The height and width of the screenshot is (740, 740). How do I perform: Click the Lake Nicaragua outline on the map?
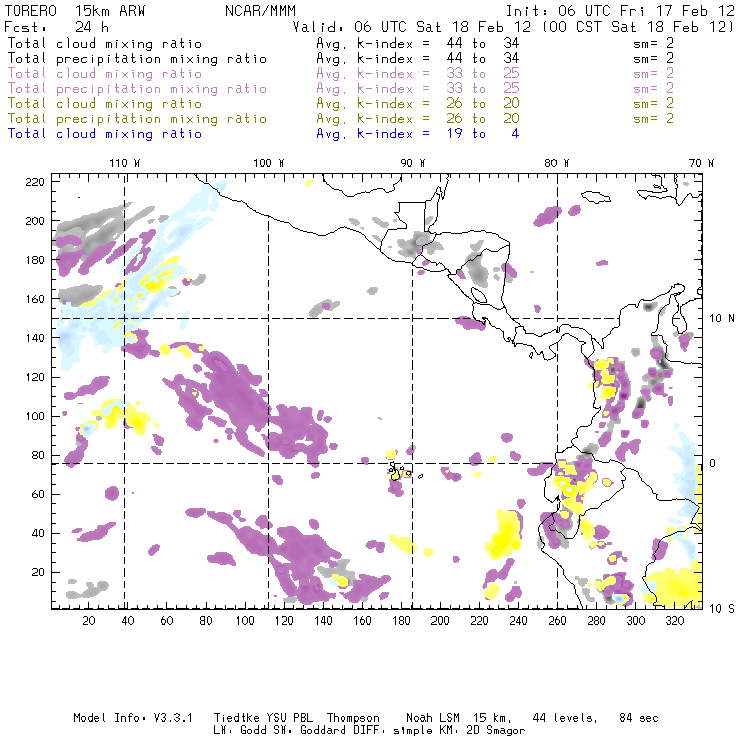[478, 295]
